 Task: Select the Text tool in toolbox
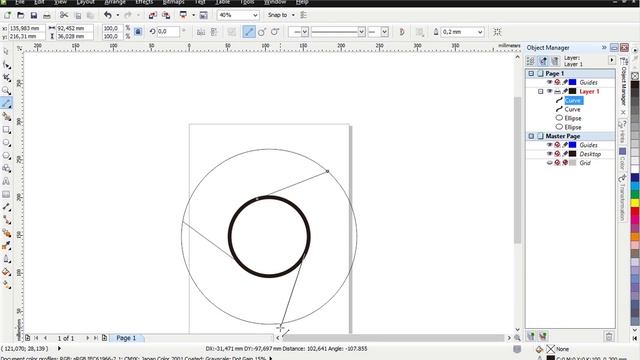6,182
